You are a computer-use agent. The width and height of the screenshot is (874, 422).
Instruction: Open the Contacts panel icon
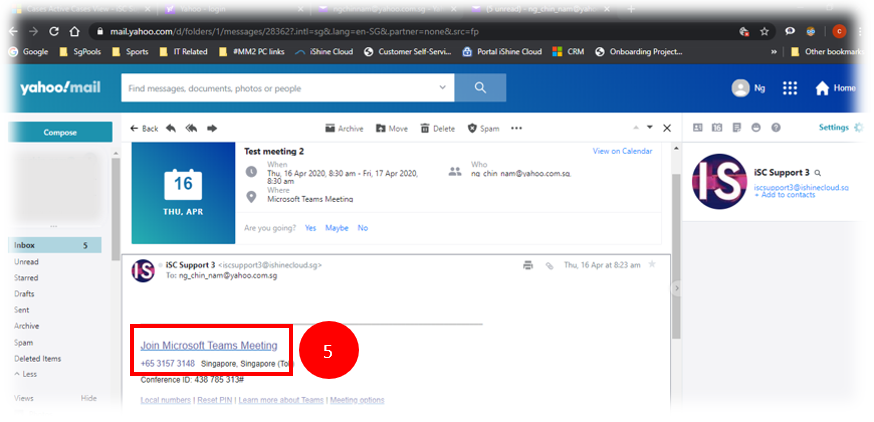tap(697, 128)
